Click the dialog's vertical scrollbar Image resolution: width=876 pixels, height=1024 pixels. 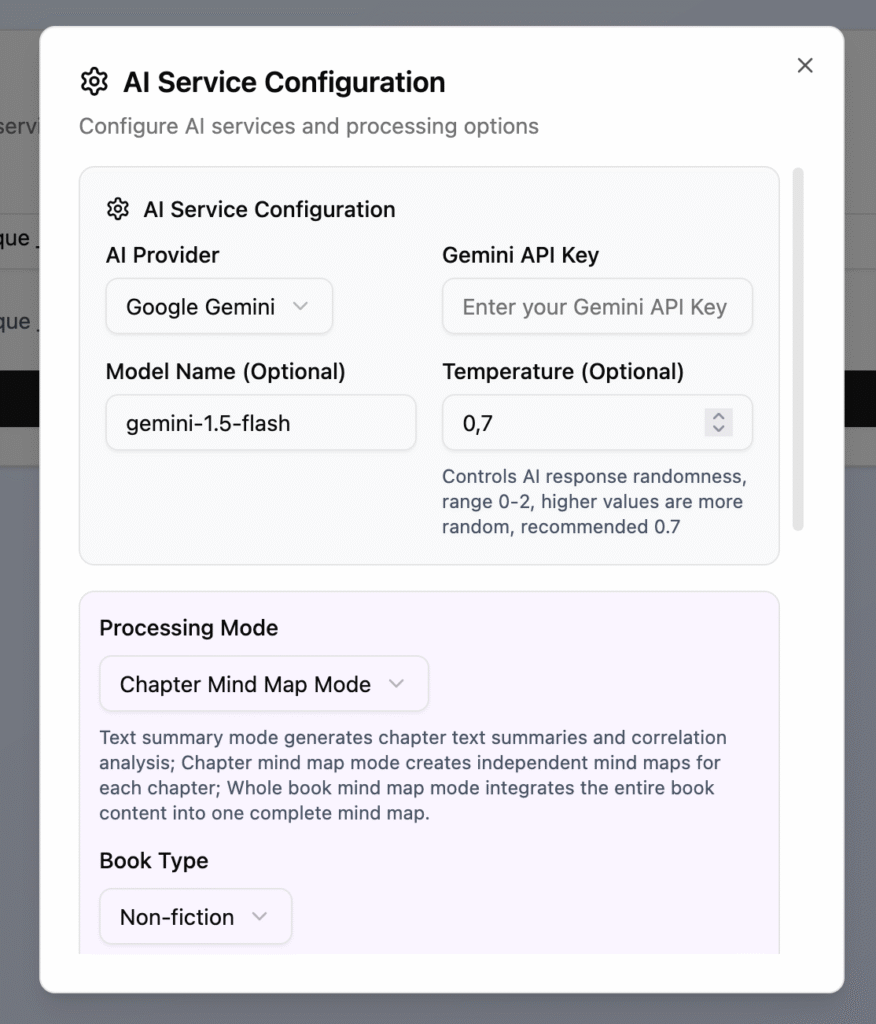tap(798, 349)
